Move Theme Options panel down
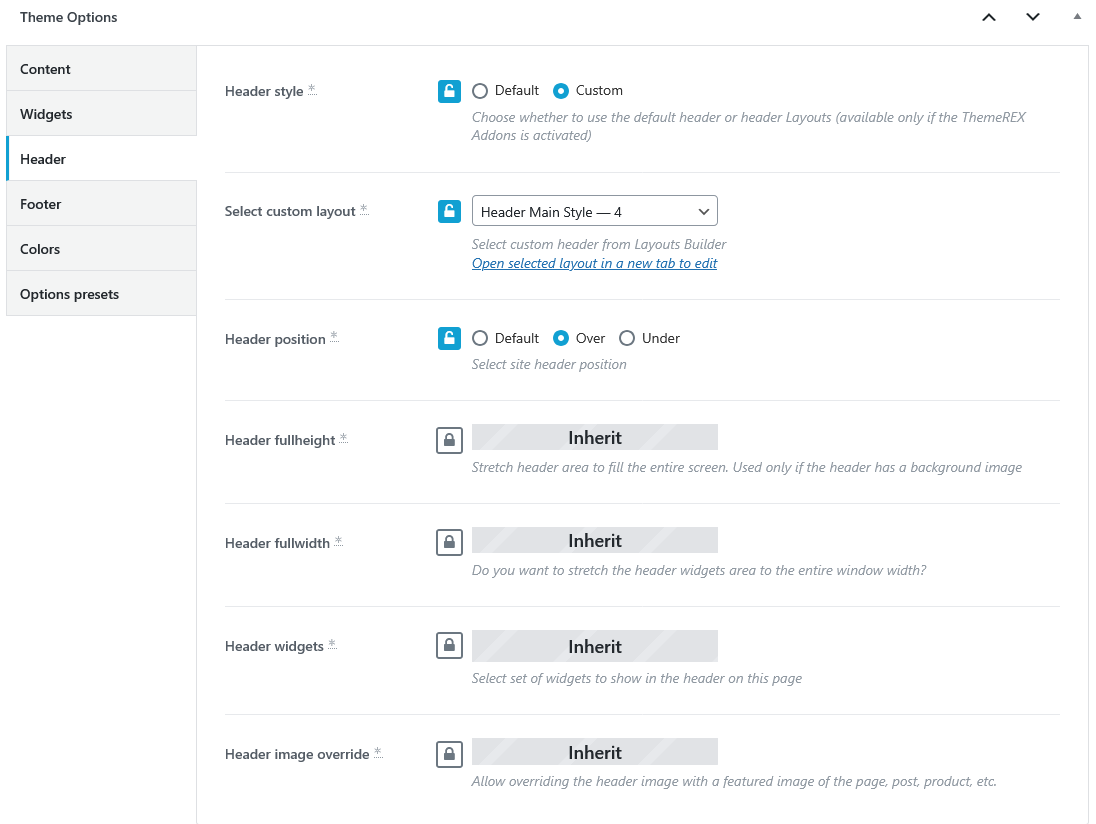1096x824 pixels. click(x=1032, y=17)
